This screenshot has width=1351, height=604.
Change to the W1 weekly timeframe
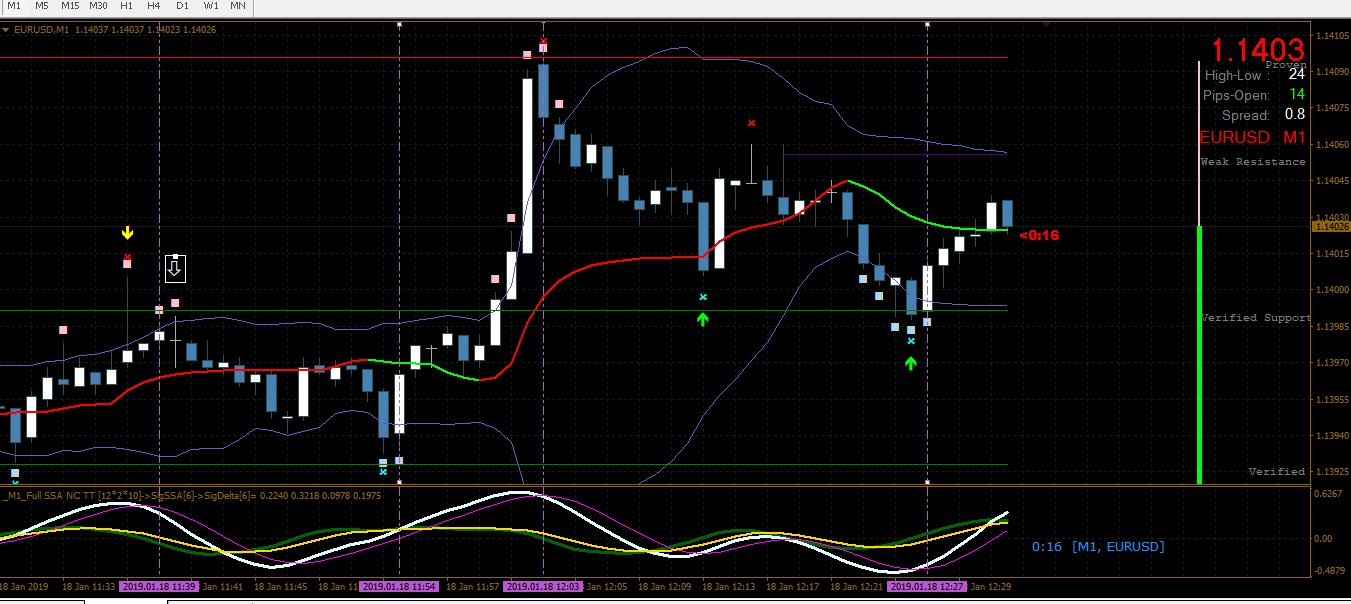click(x=210, y=6)
